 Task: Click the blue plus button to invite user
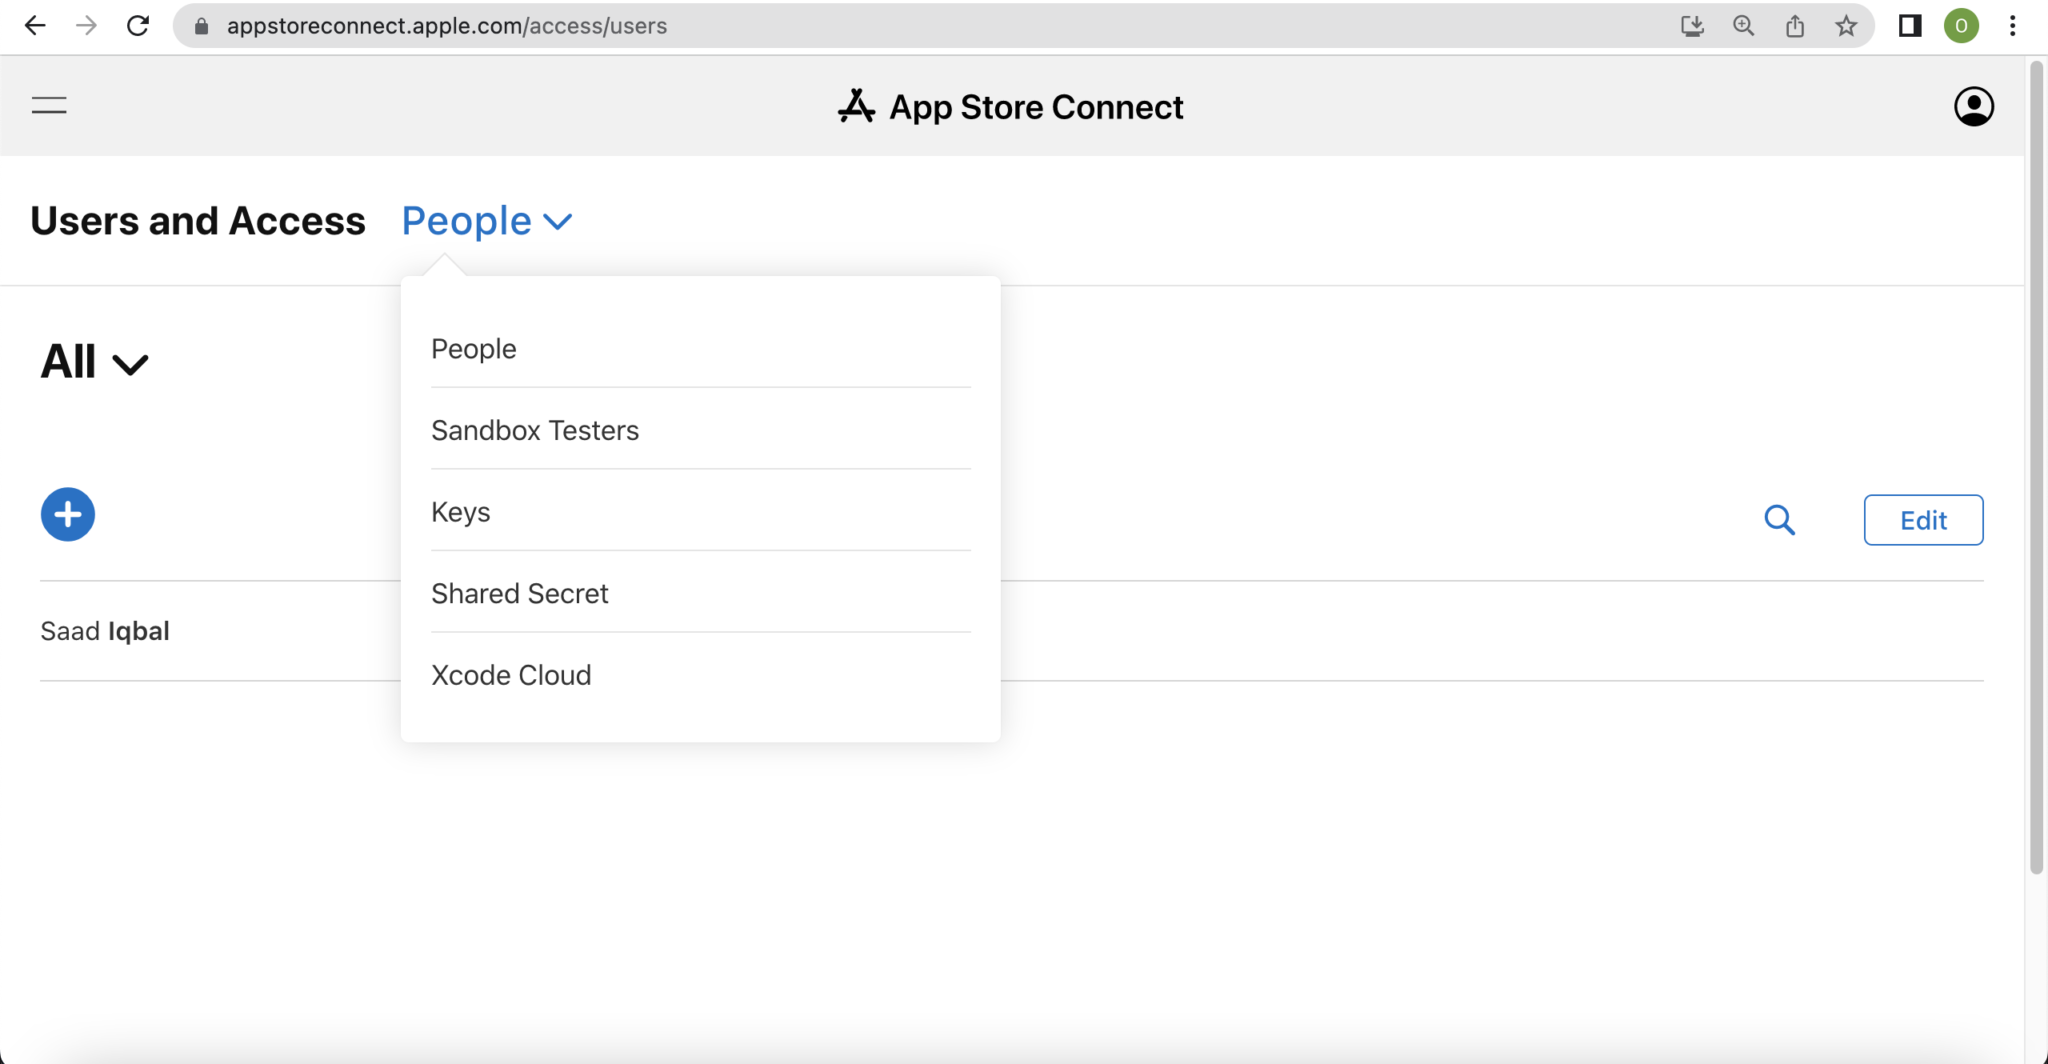[67, 514]
